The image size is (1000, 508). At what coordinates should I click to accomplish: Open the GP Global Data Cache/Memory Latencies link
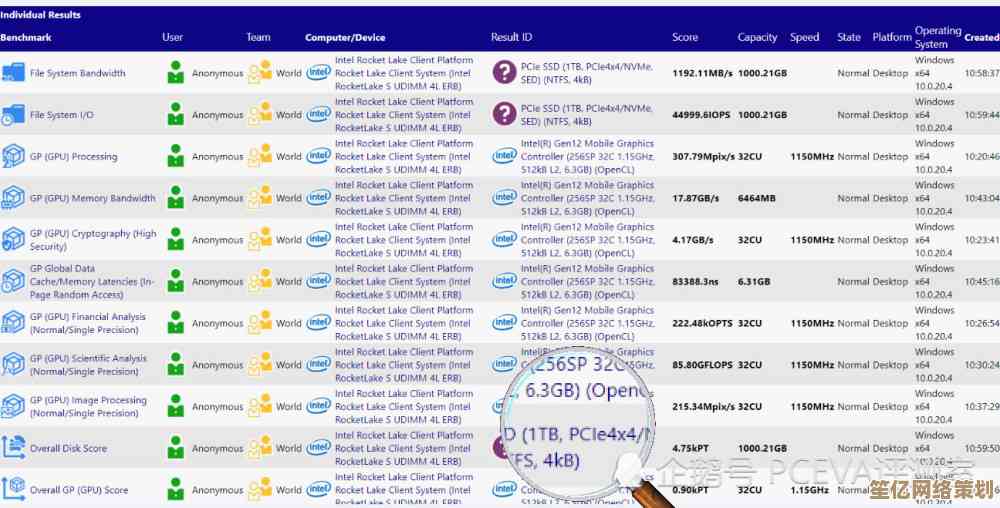click(91, 282)
